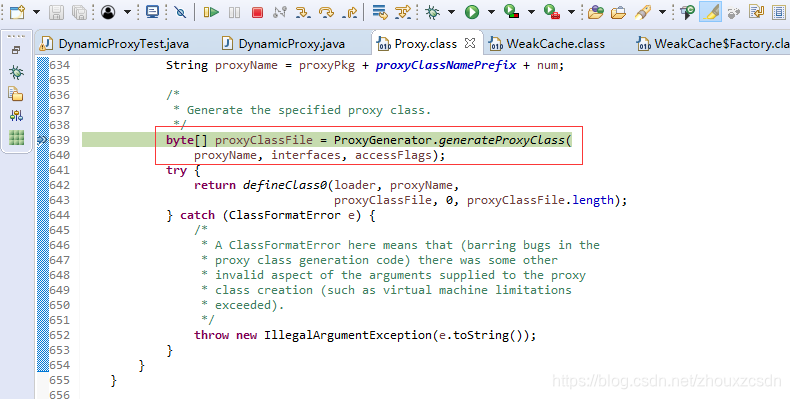Click the Save icon

56,12
